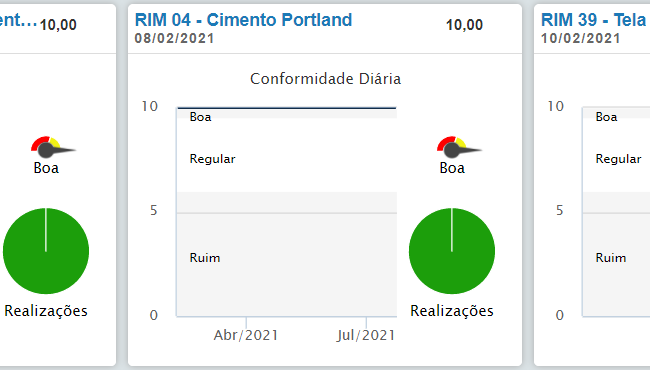Image resolution: width=650 pixels, height=370 pixels.
Task: Click the gauge icon in the leftmost card
Action: [x=53, y=147]
